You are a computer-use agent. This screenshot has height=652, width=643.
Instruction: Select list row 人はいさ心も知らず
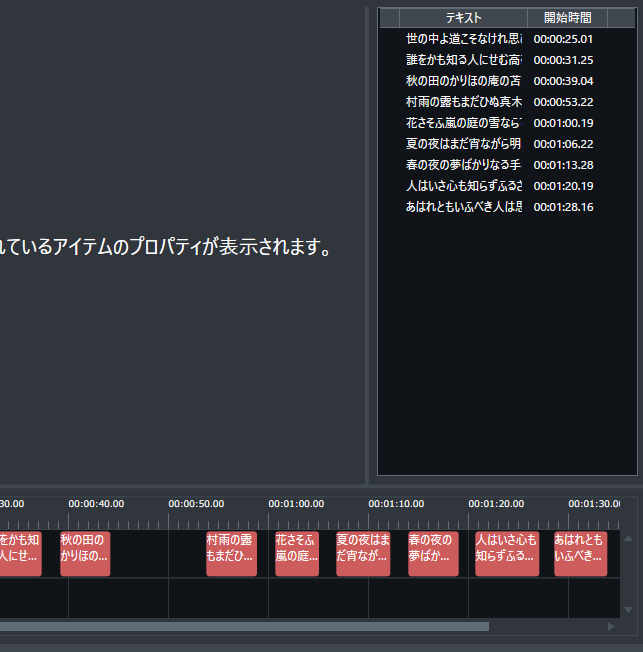507,186
